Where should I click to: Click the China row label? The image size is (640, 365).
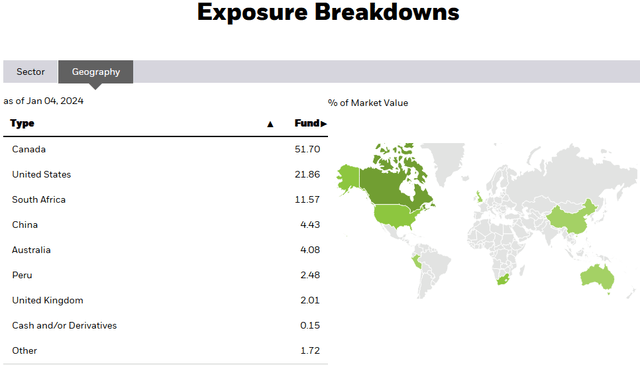25,225
